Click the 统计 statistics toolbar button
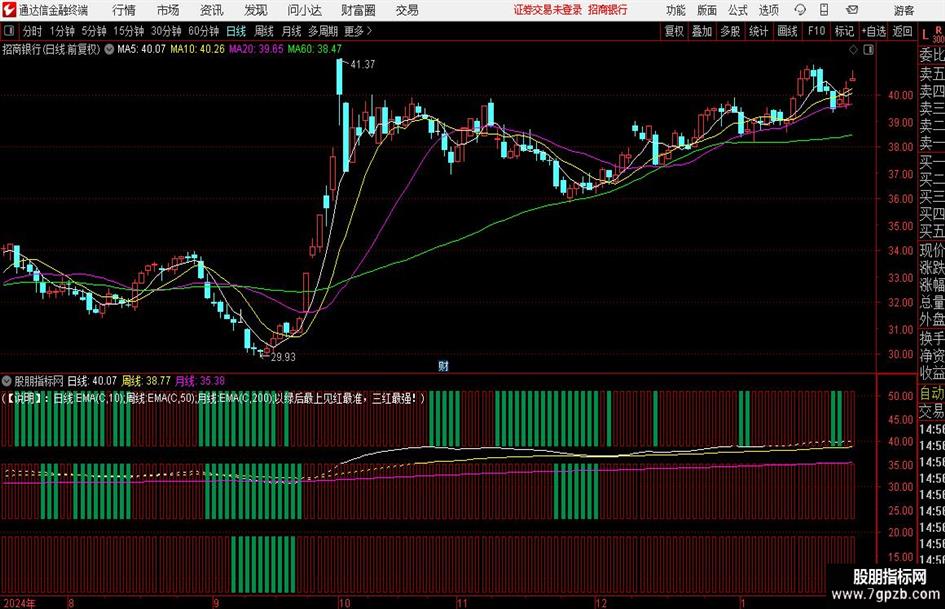The width and height of the screenshot is (945, 609). point(759,31)
